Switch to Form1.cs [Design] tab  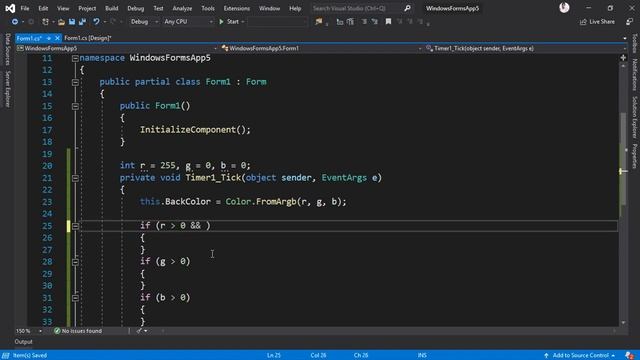click(88, 38)
